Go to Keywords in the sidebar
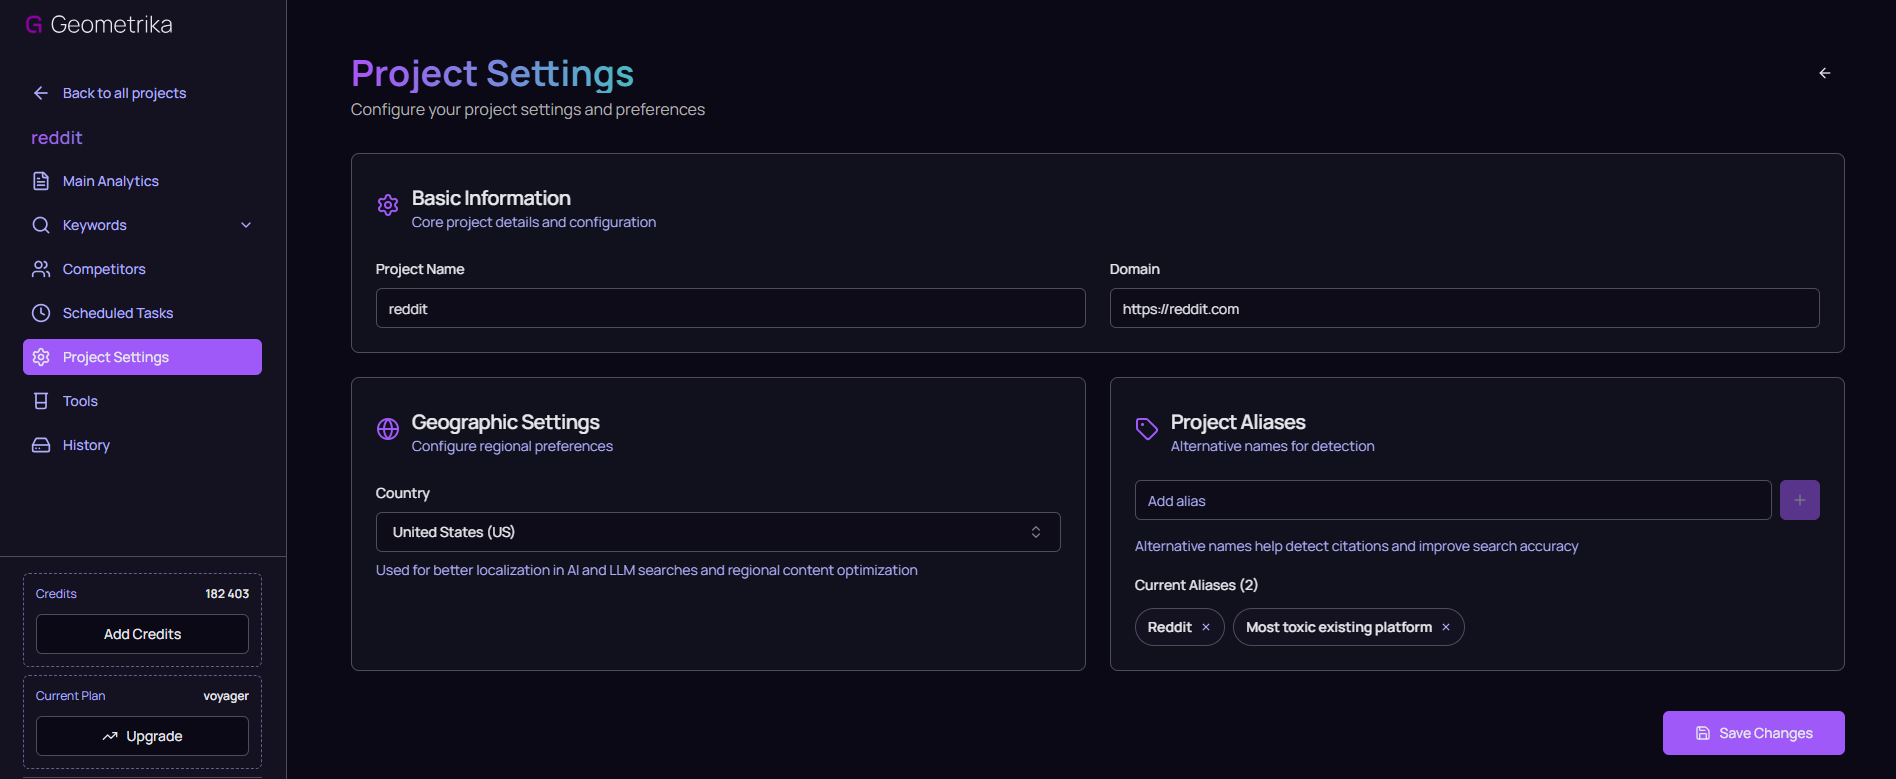Image resolution: width=1896 pixels, height=779 pixels. coord(95,225)
